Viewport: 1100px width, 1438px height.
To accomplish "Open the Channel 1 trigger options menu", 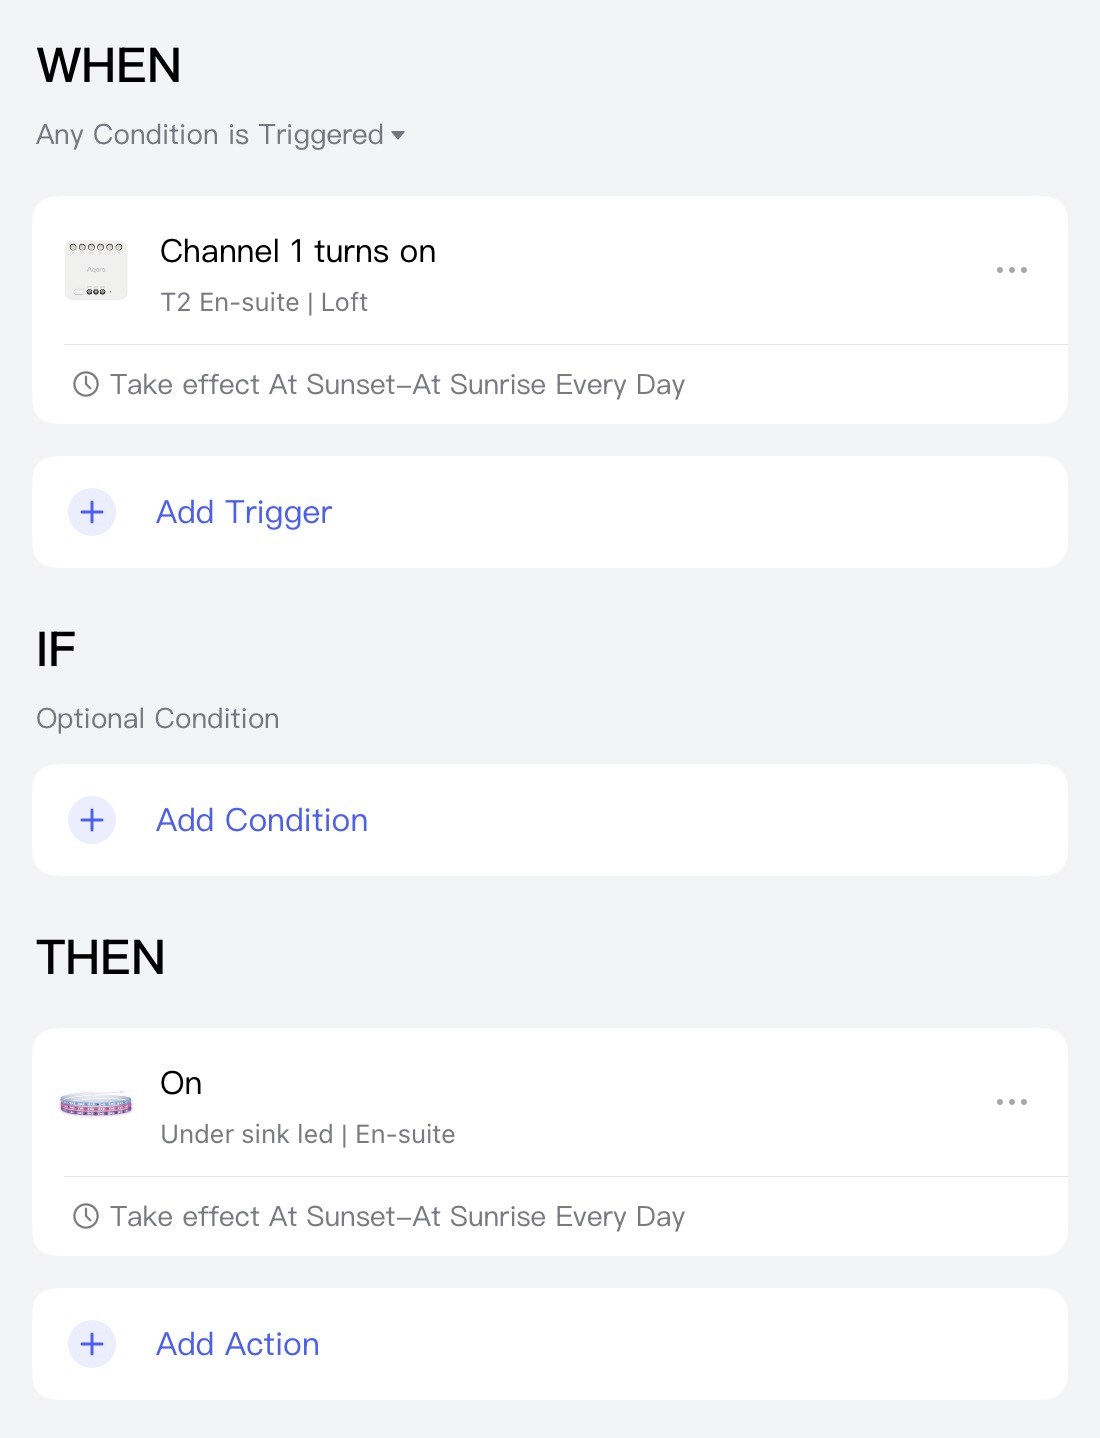I will pyautogui.click(x=1011, y=270).
